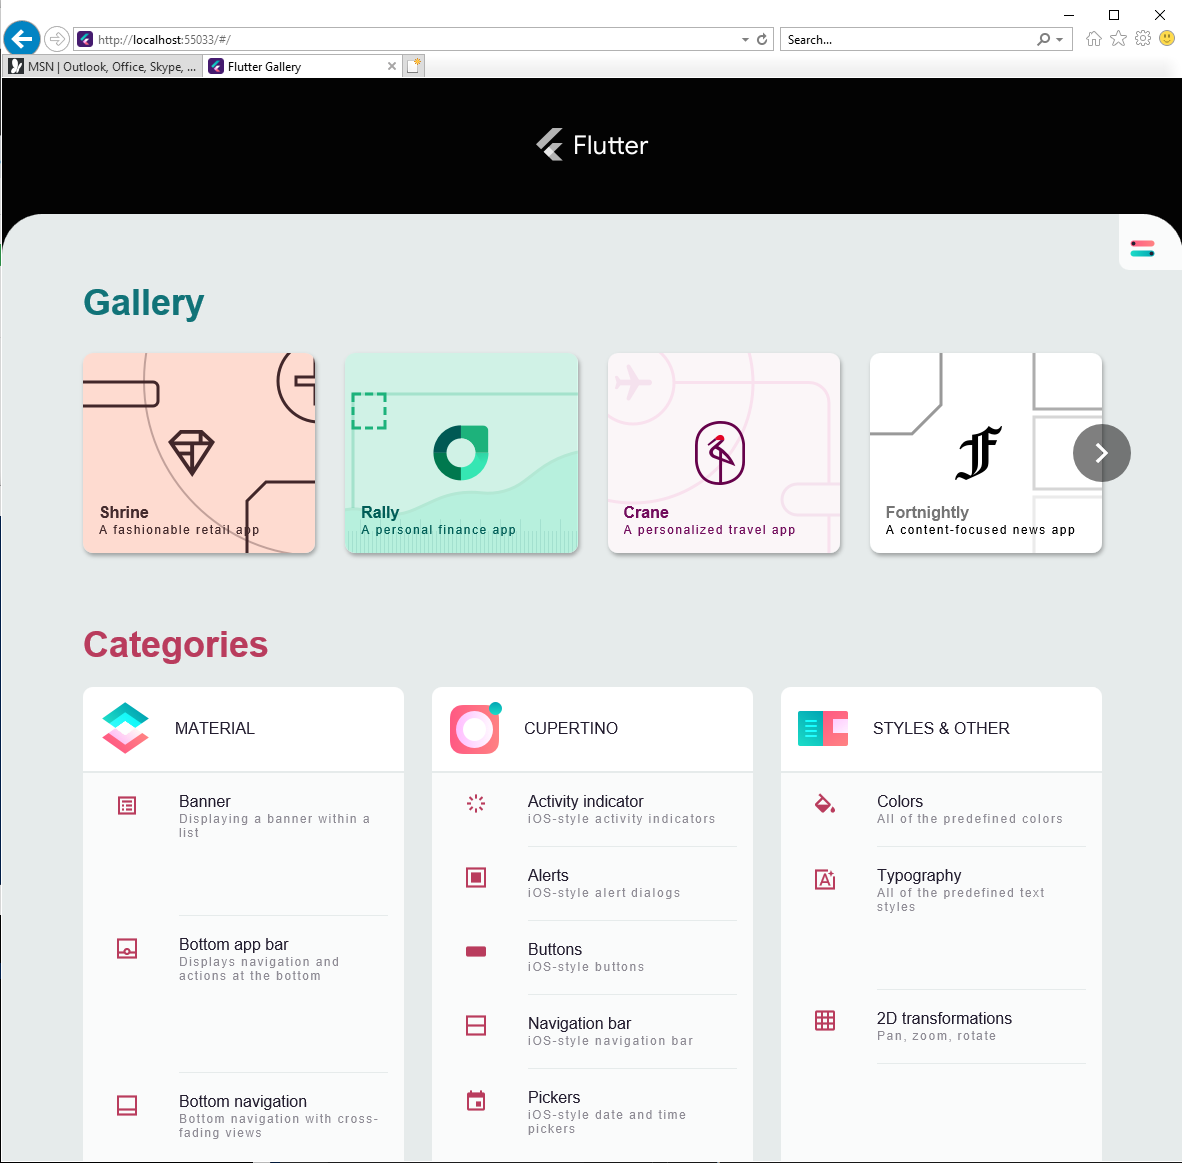Click the Alerts square icon
Screen dimensions: 1182x1163
476,877
